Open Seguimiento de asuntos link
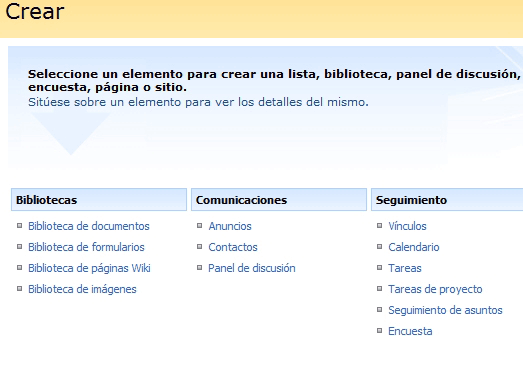Screen dimensions: 523x380 coord(445,310)
